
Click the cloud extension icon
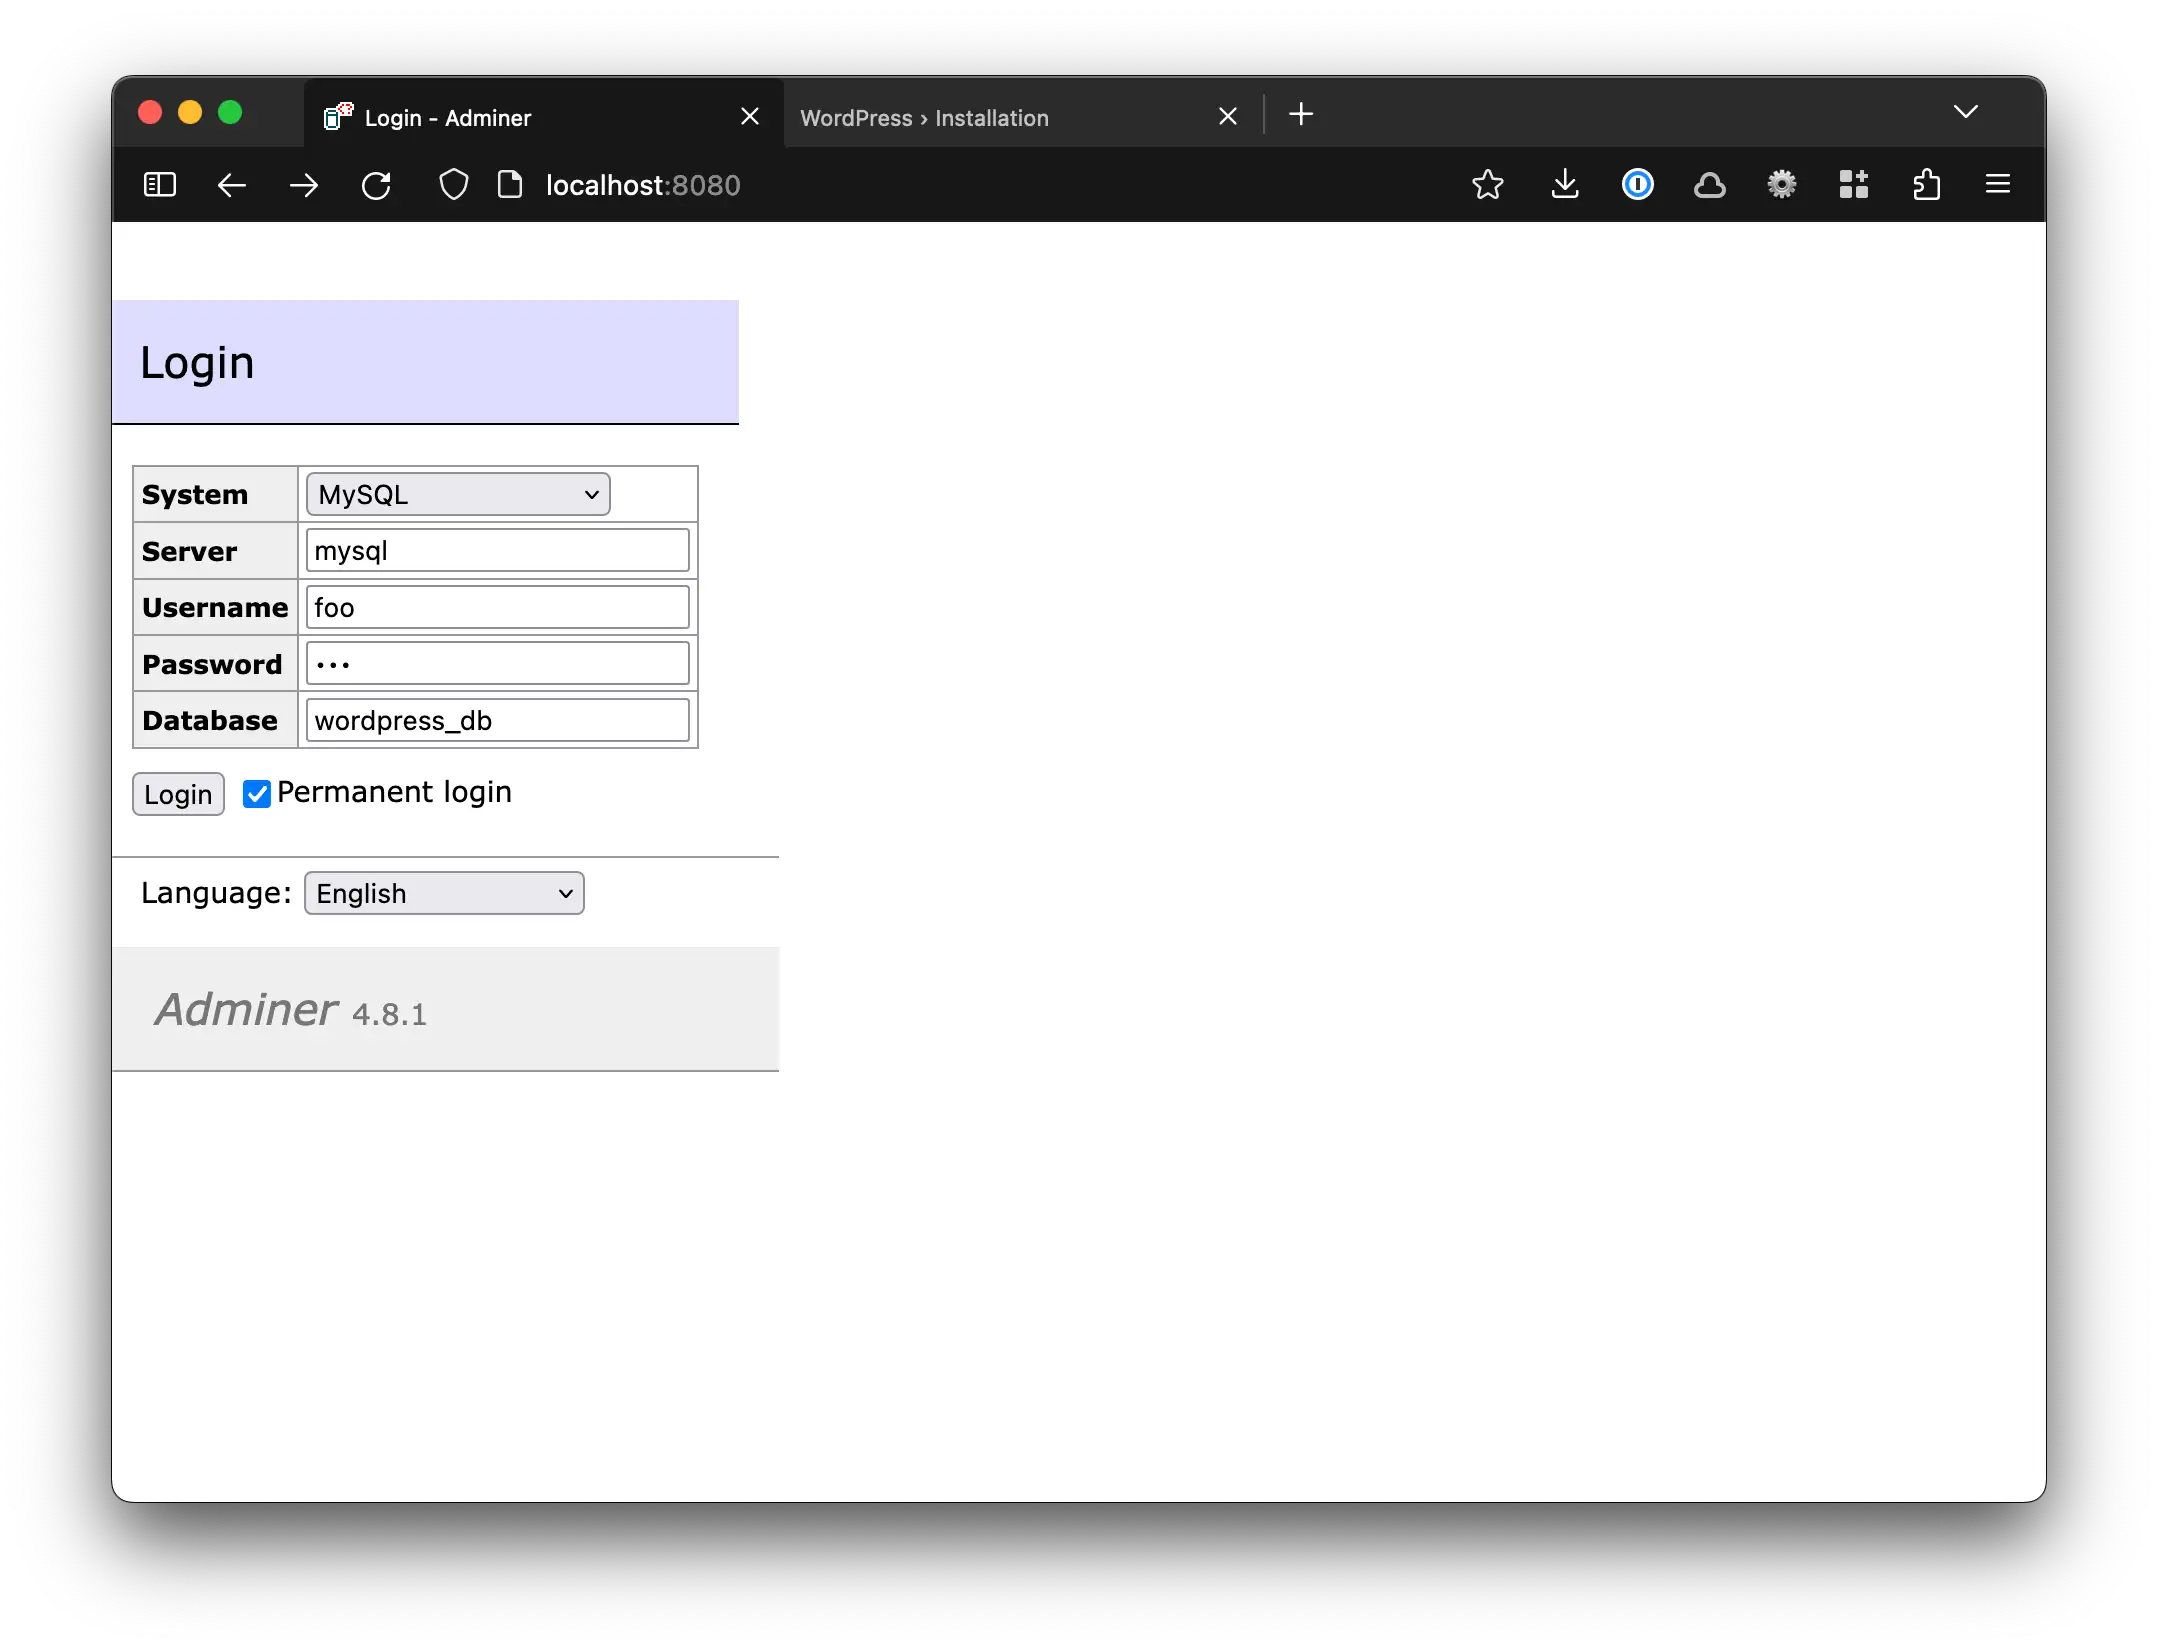pyautogui.click(x=1710, y=185)
